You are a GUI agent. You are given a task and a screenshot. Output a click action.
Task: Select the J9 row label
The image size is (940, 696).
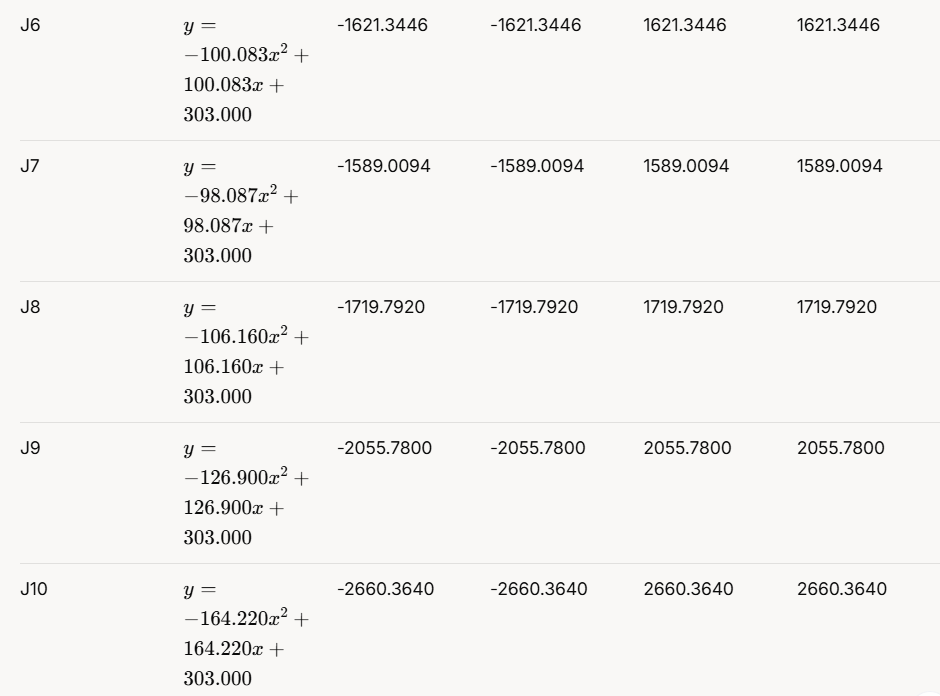(30, 448)
